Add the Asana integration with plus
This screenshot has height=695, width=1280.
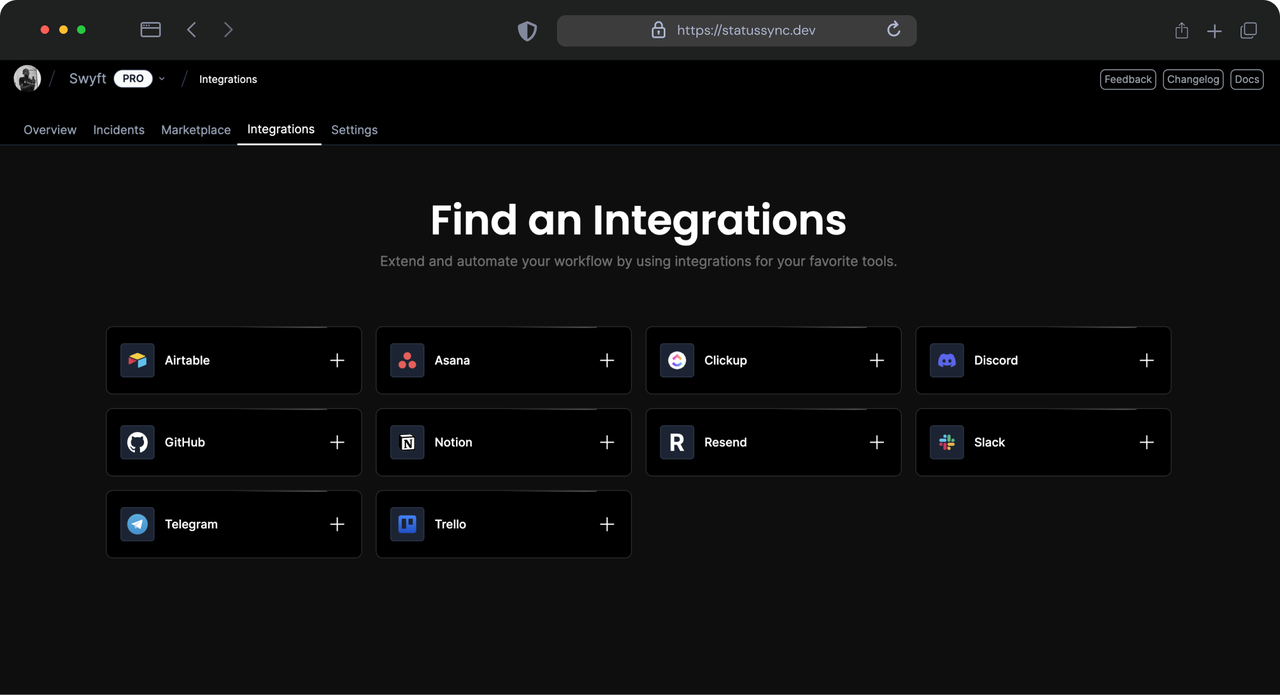tap(607, 360)
